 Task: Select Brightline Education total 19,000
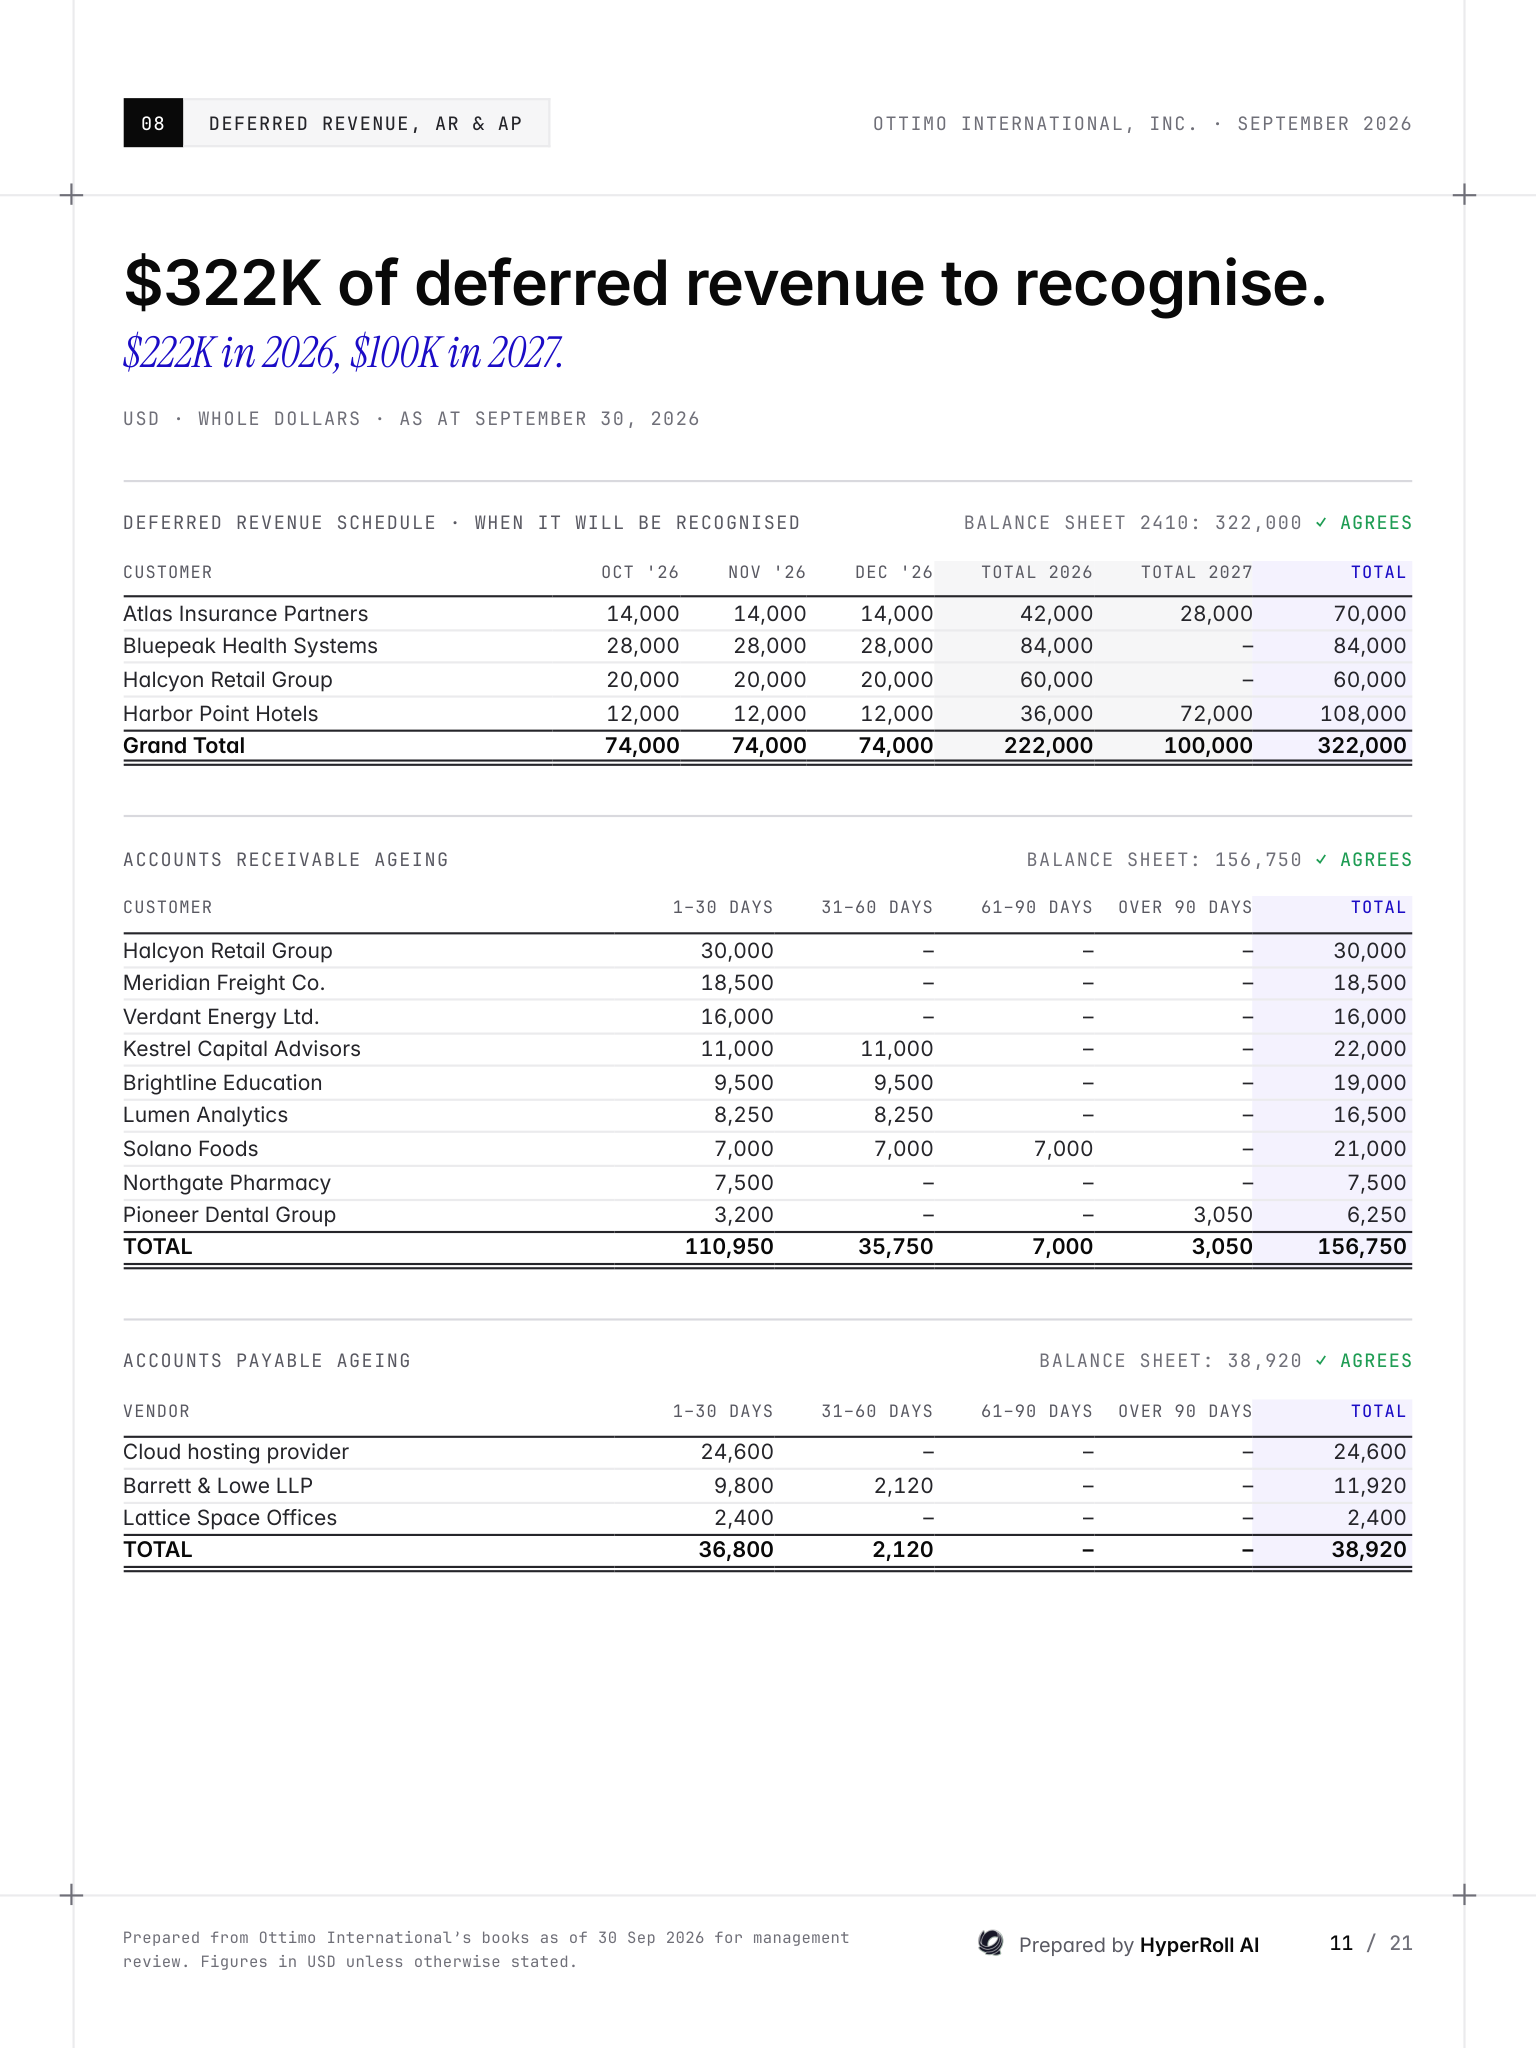coord(1370,1083)
